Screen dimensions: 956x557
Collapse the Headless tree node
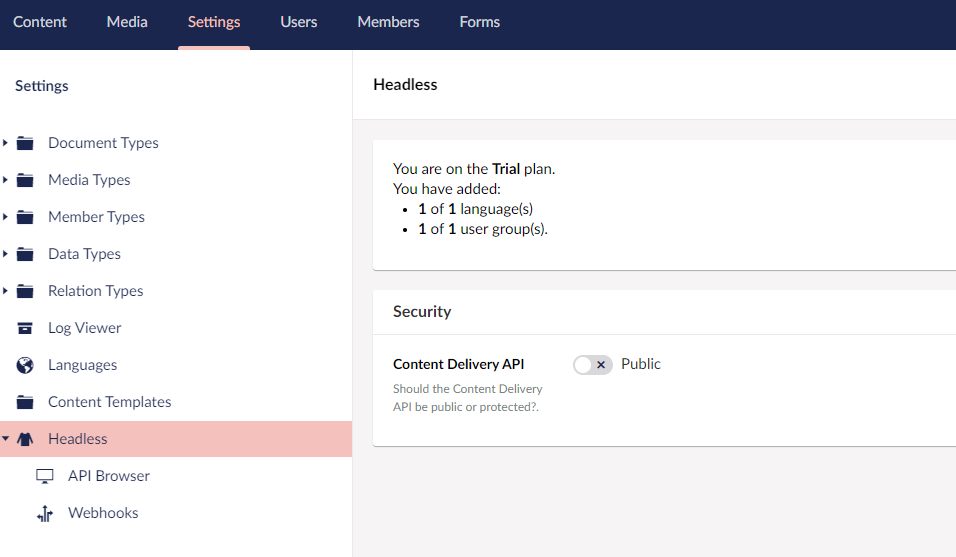6,439
